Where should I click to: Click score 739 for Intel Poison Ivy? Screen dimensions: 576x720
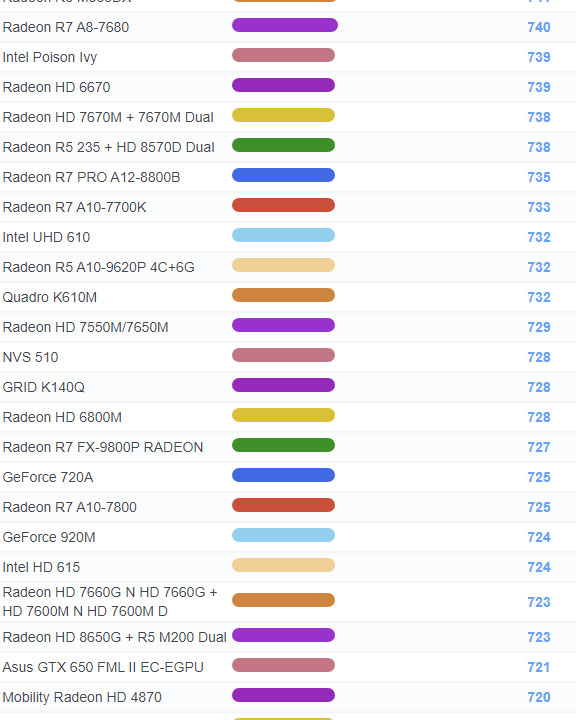click(x=539, y=57)
